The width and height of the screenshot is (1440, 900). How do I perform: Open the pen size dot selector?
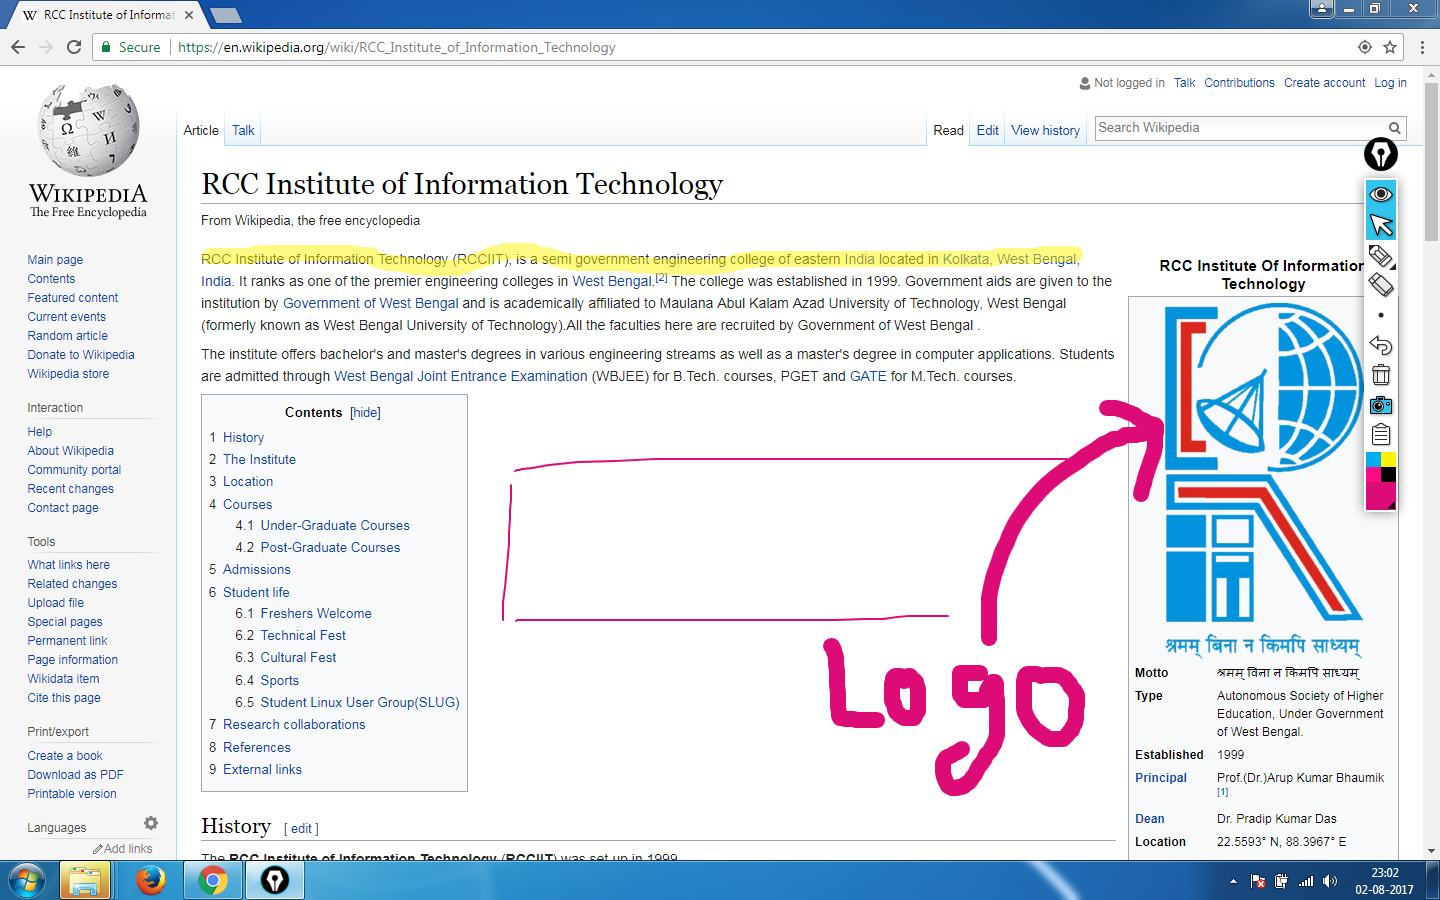[1381, 315]
